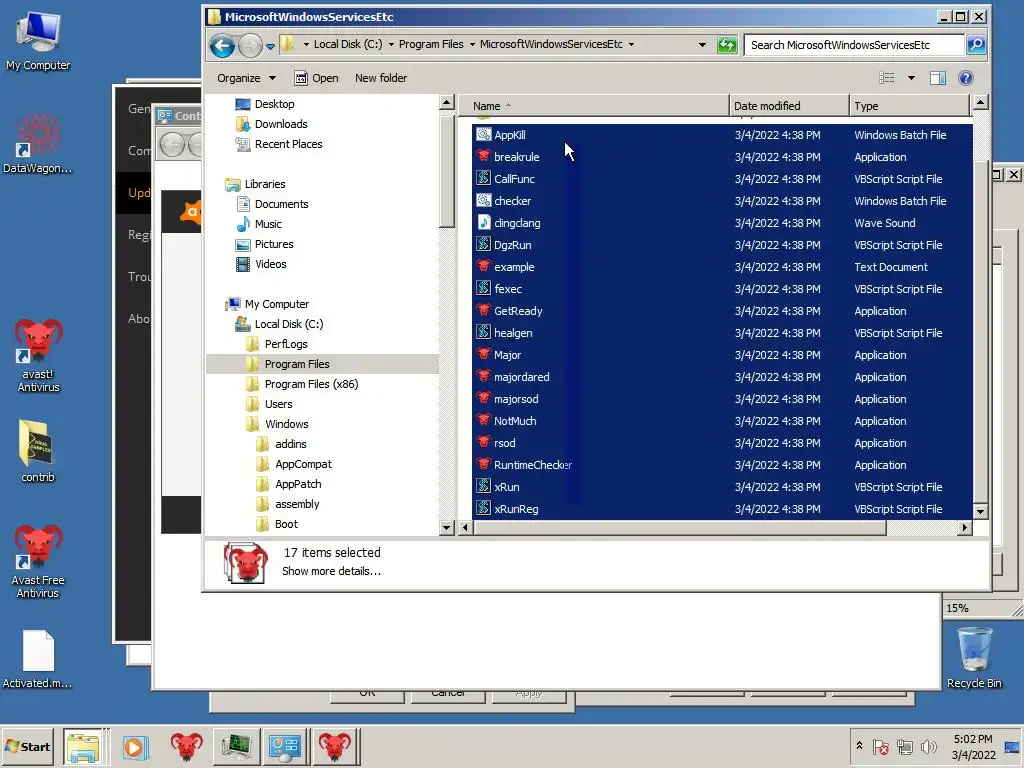The height and width of the screenshot is (768, 1024).
Task: Click the GetReady application icon
Action: click(483, 311)
